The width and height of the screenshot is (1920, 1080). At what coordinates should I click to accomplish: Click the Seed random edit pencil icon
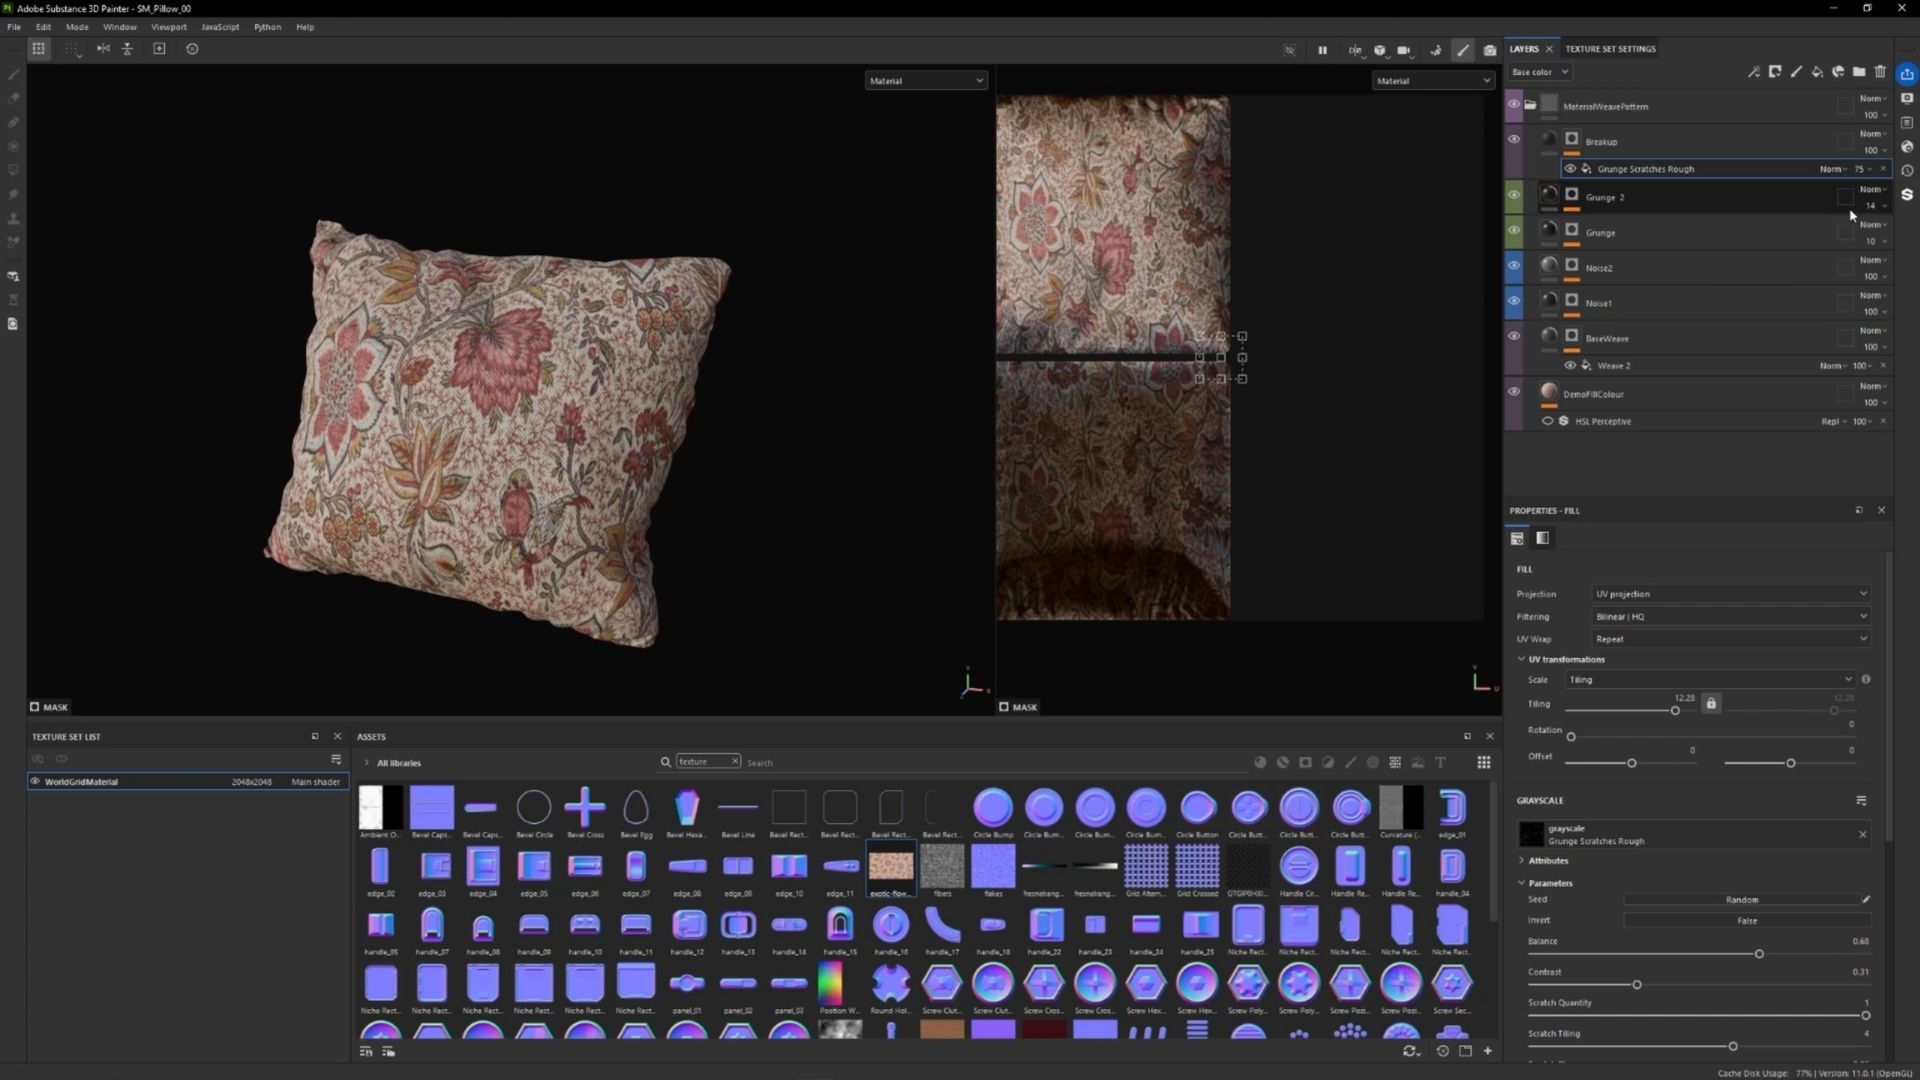(x=1866, y=899)
